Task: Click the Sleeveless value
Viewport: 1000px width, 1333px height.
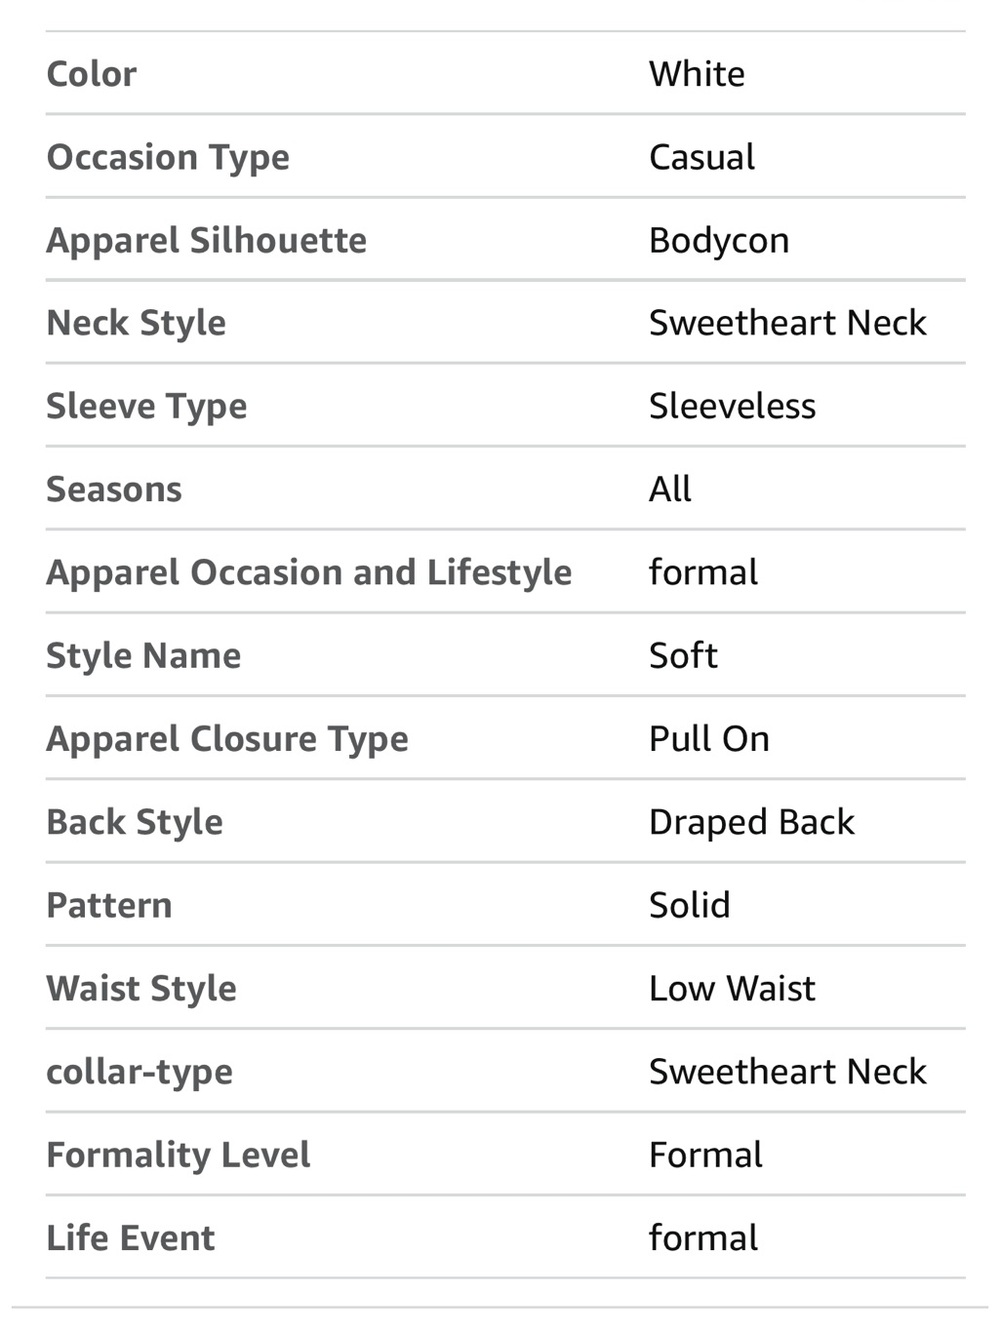Action: click(x=732, y=406)
